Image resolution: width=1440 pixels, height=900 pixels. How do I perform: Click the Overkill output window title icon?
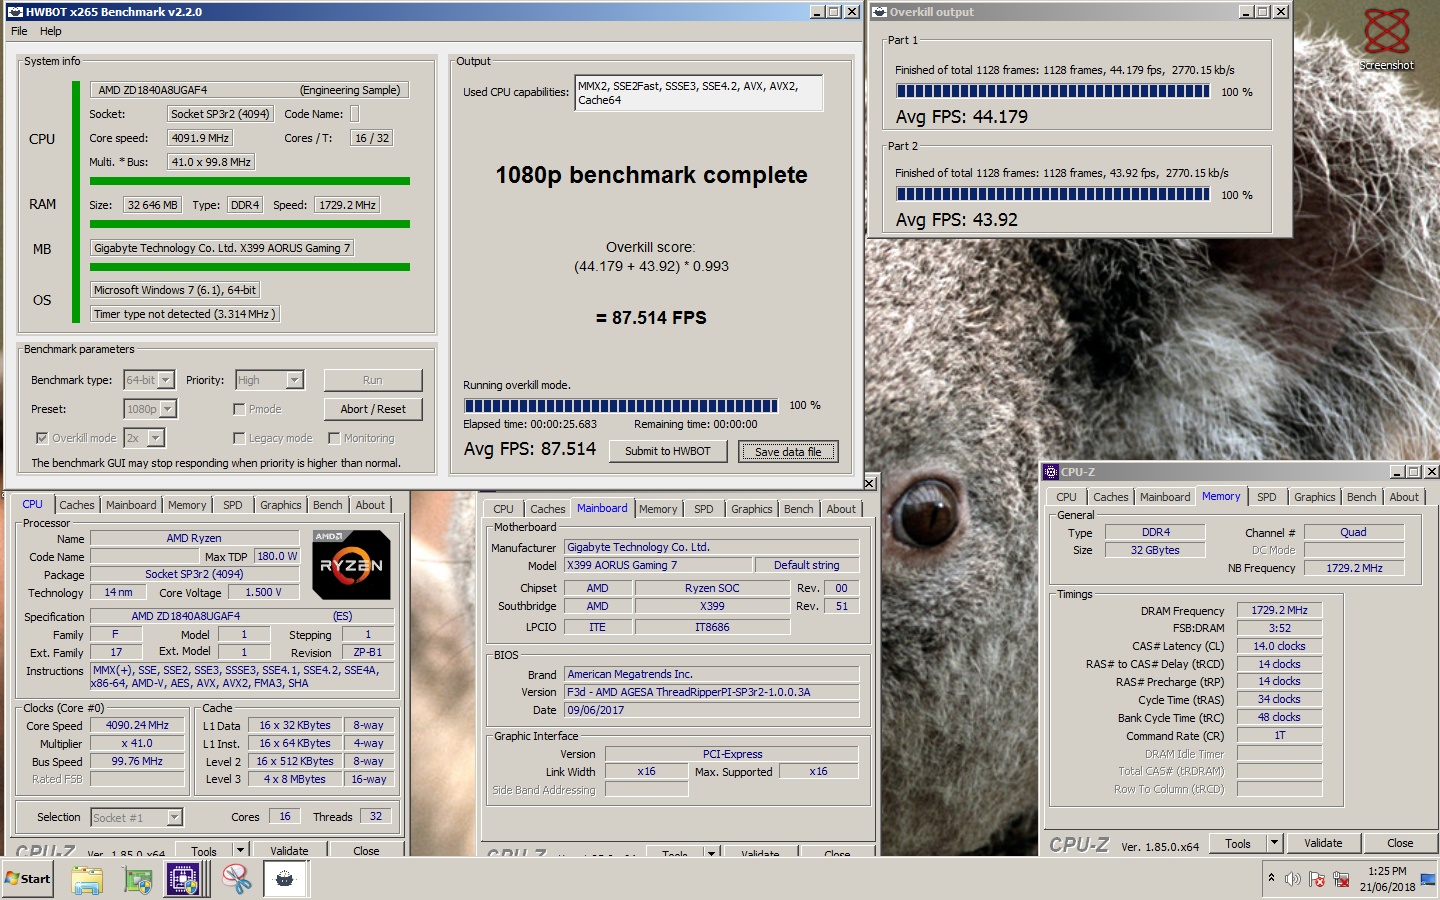(x=880, y=12)
